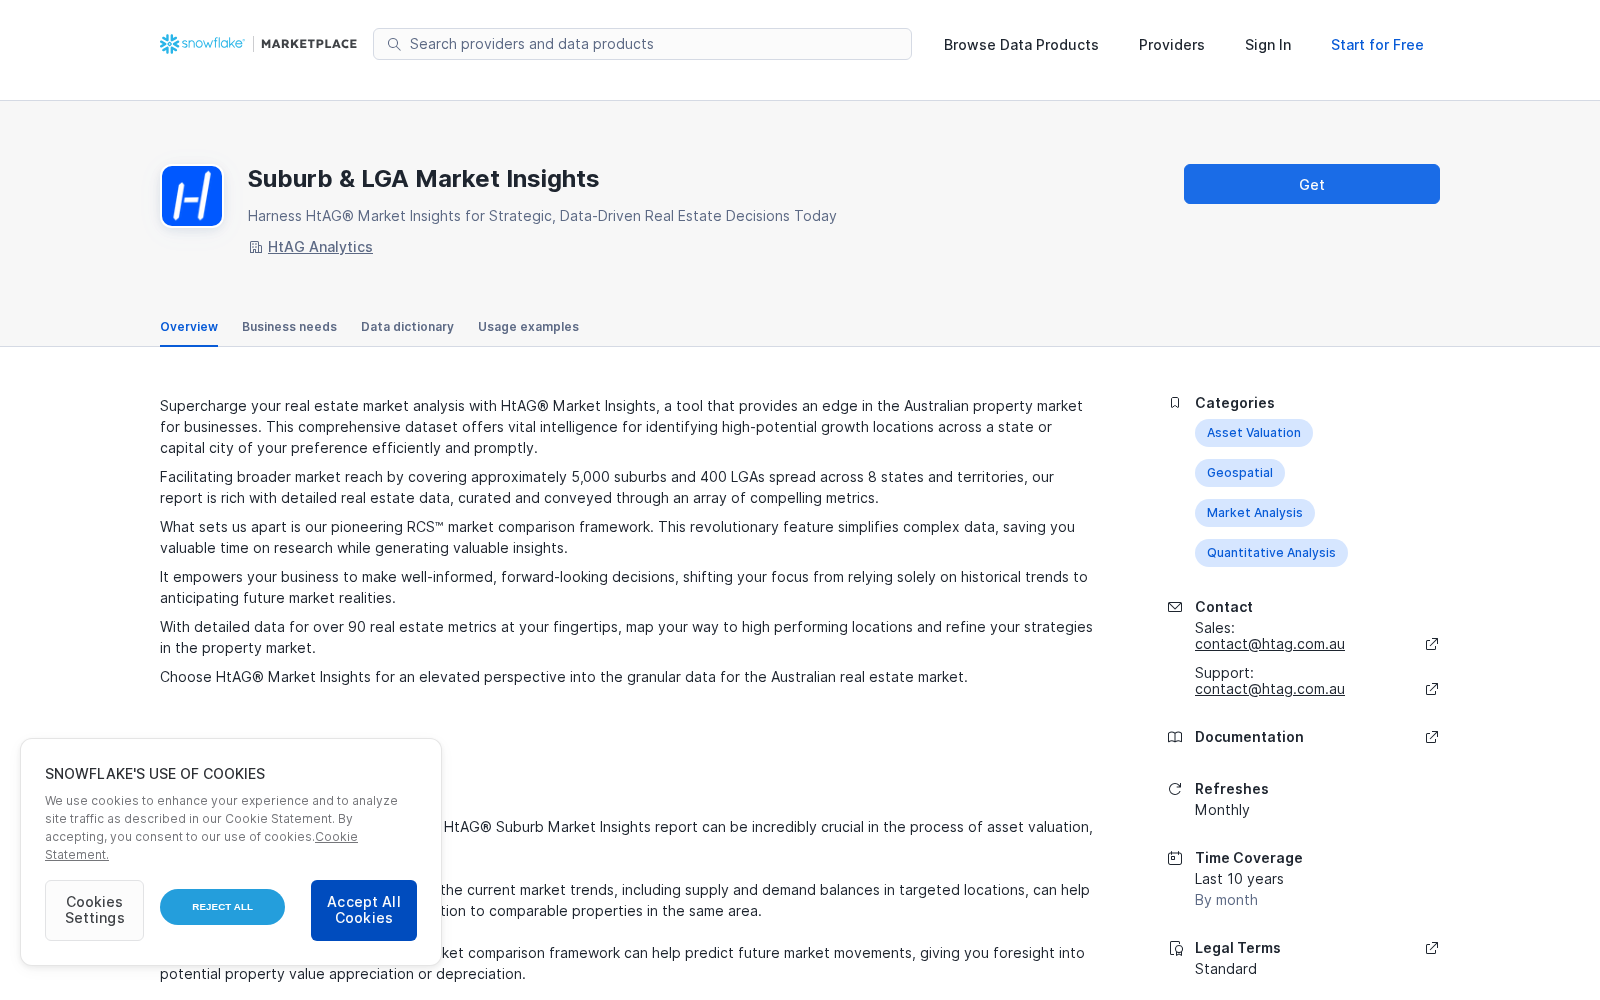Select the Overview tab

pos(189,327)
